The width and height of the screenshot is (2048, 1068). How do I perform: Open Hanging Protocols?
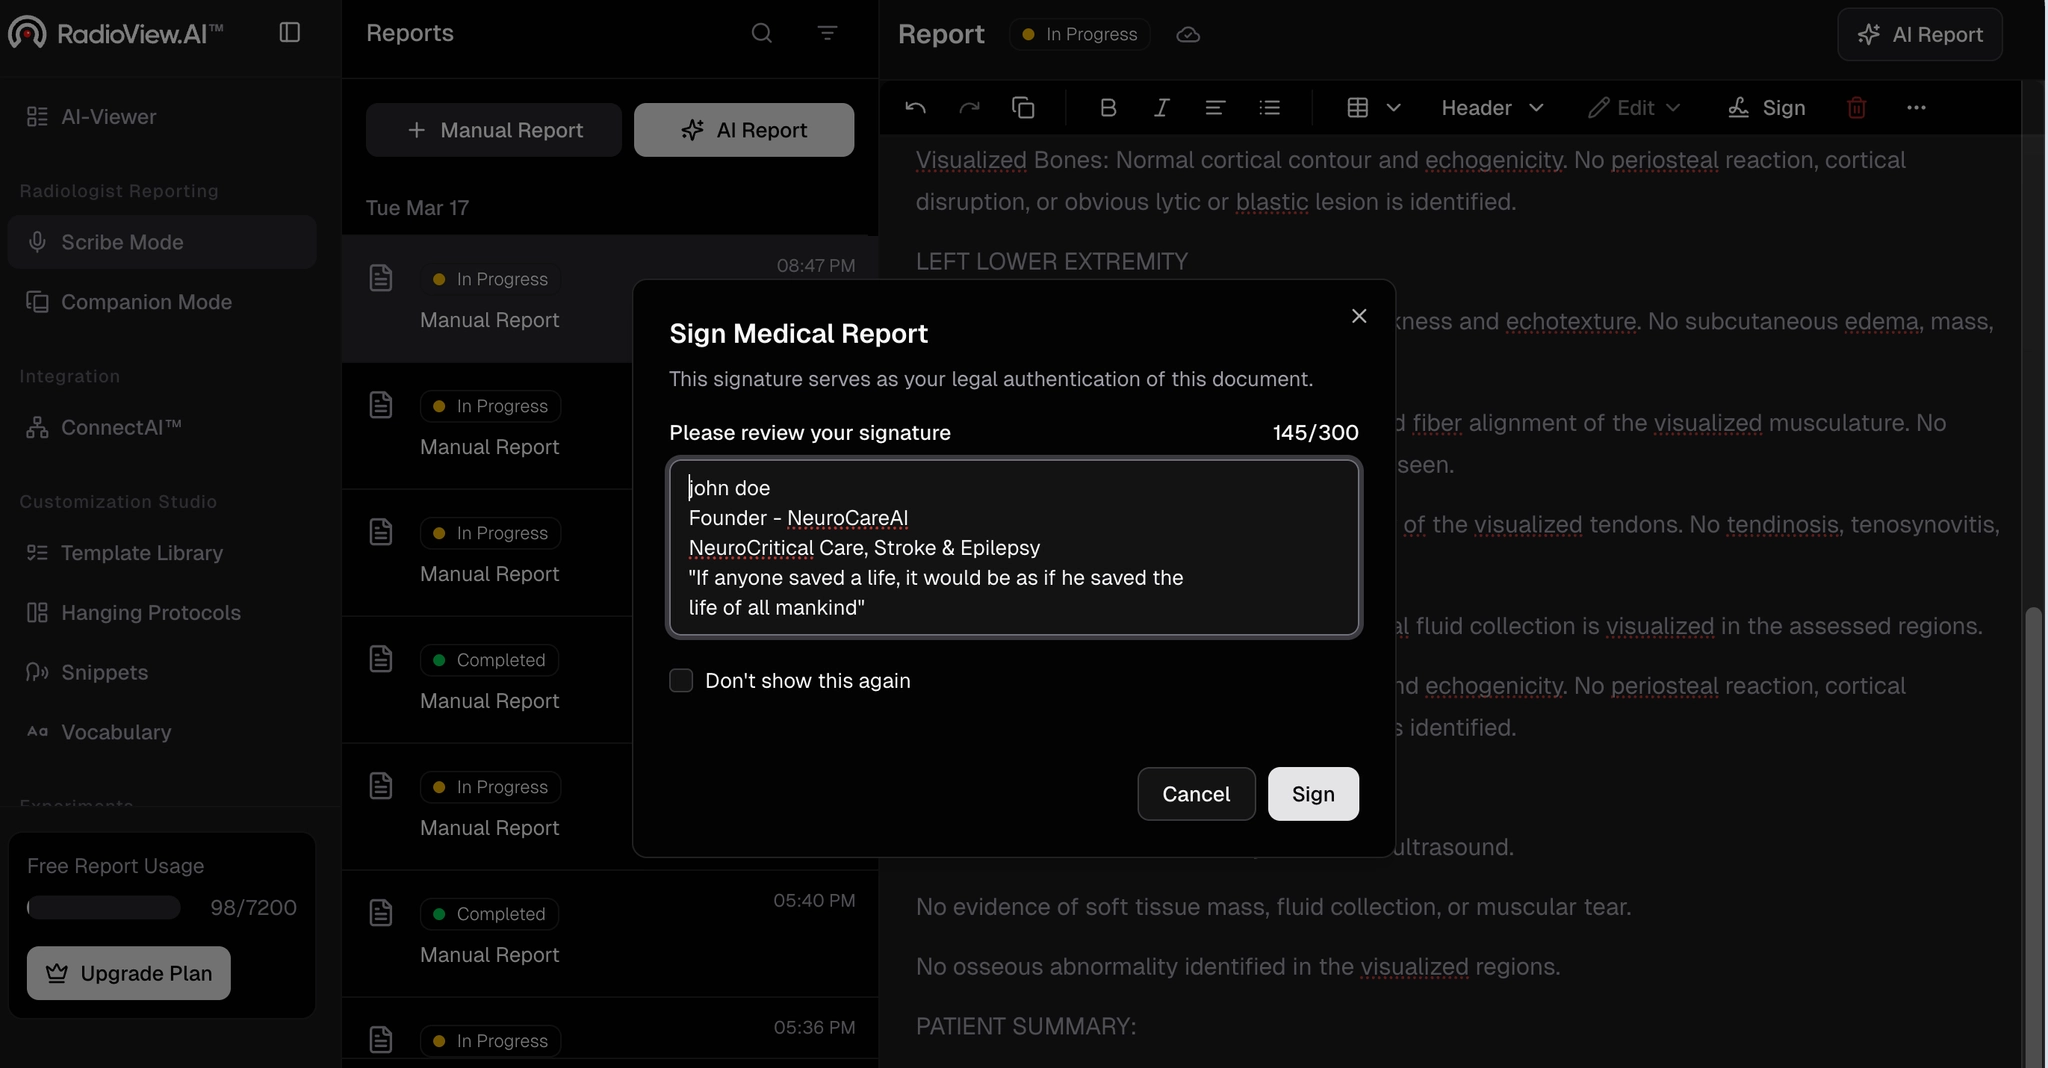(x=162, y=613)
